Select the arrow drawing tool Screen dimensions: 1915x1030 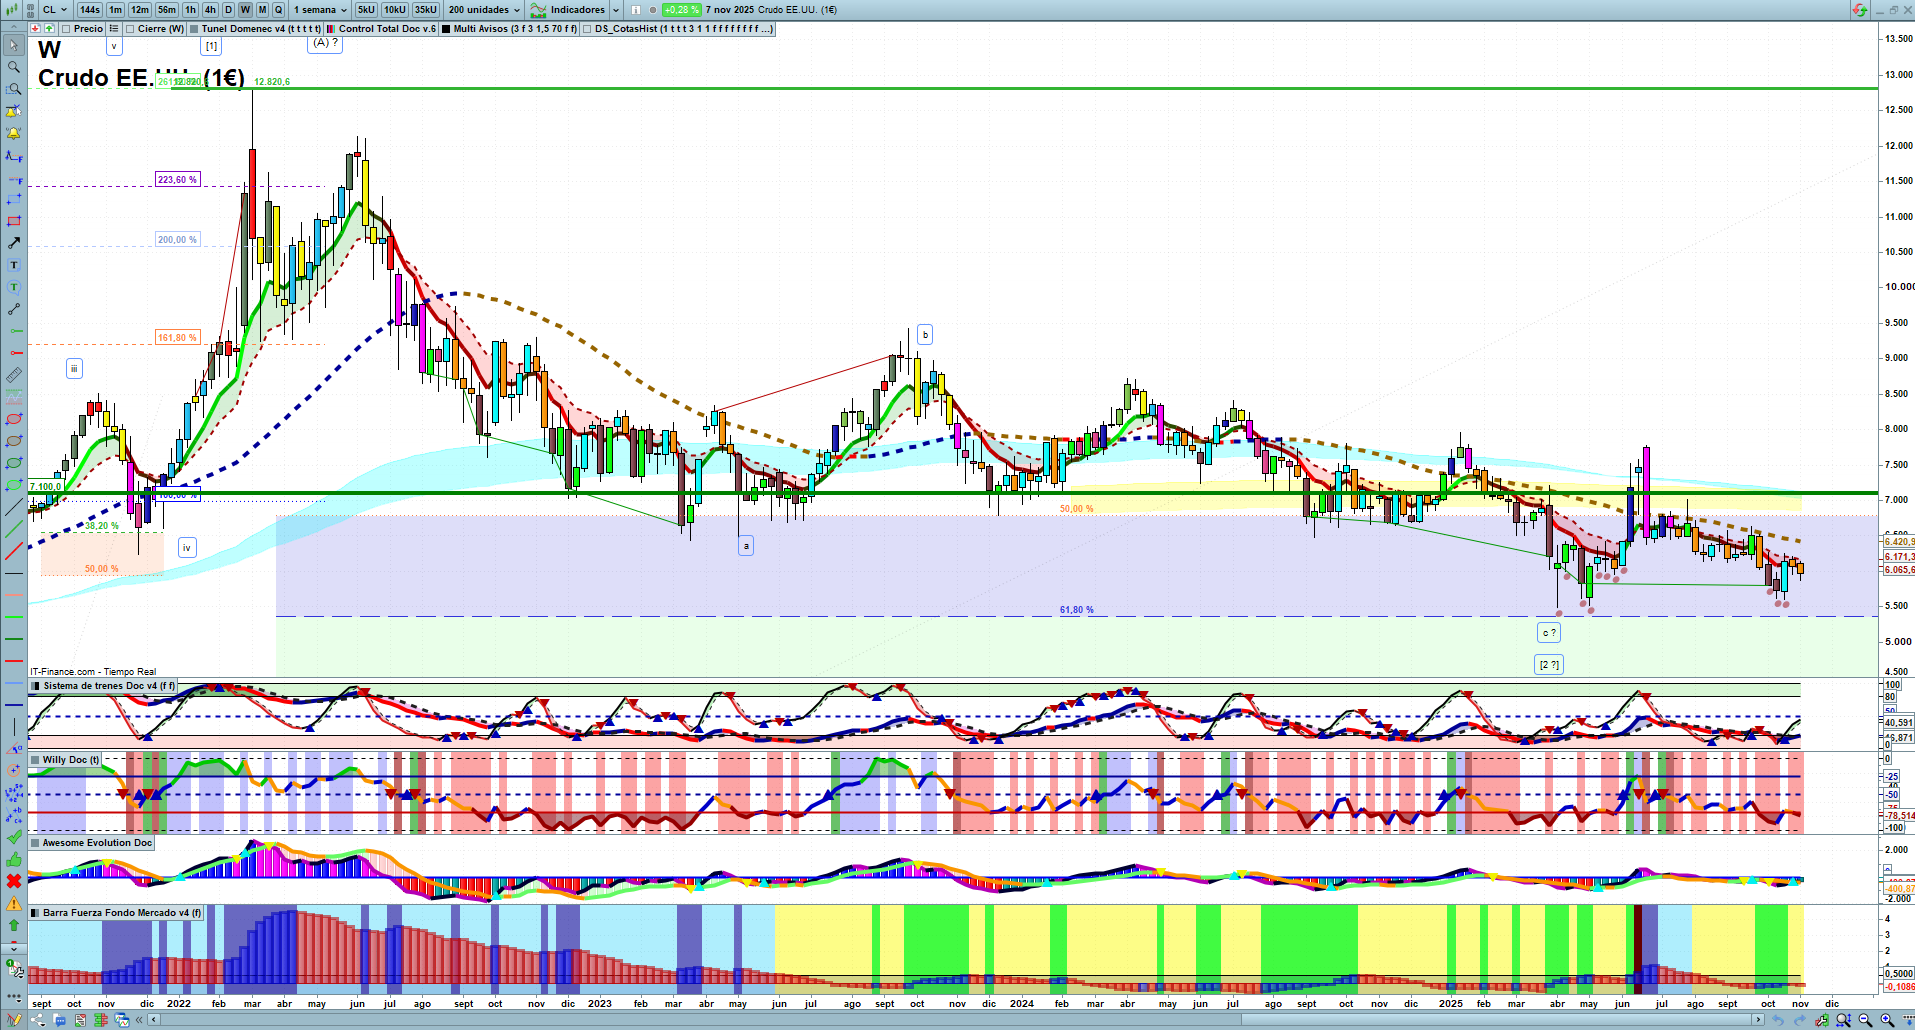click(14, 243)
